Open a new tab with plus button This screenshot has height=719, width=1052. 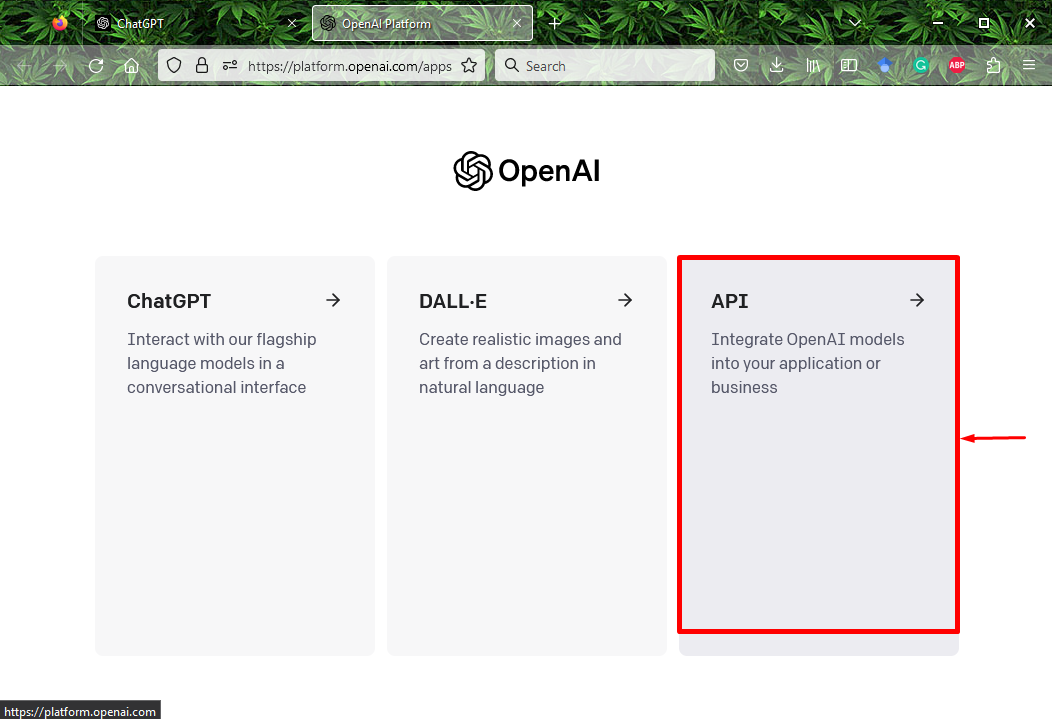tap(555, 23)
